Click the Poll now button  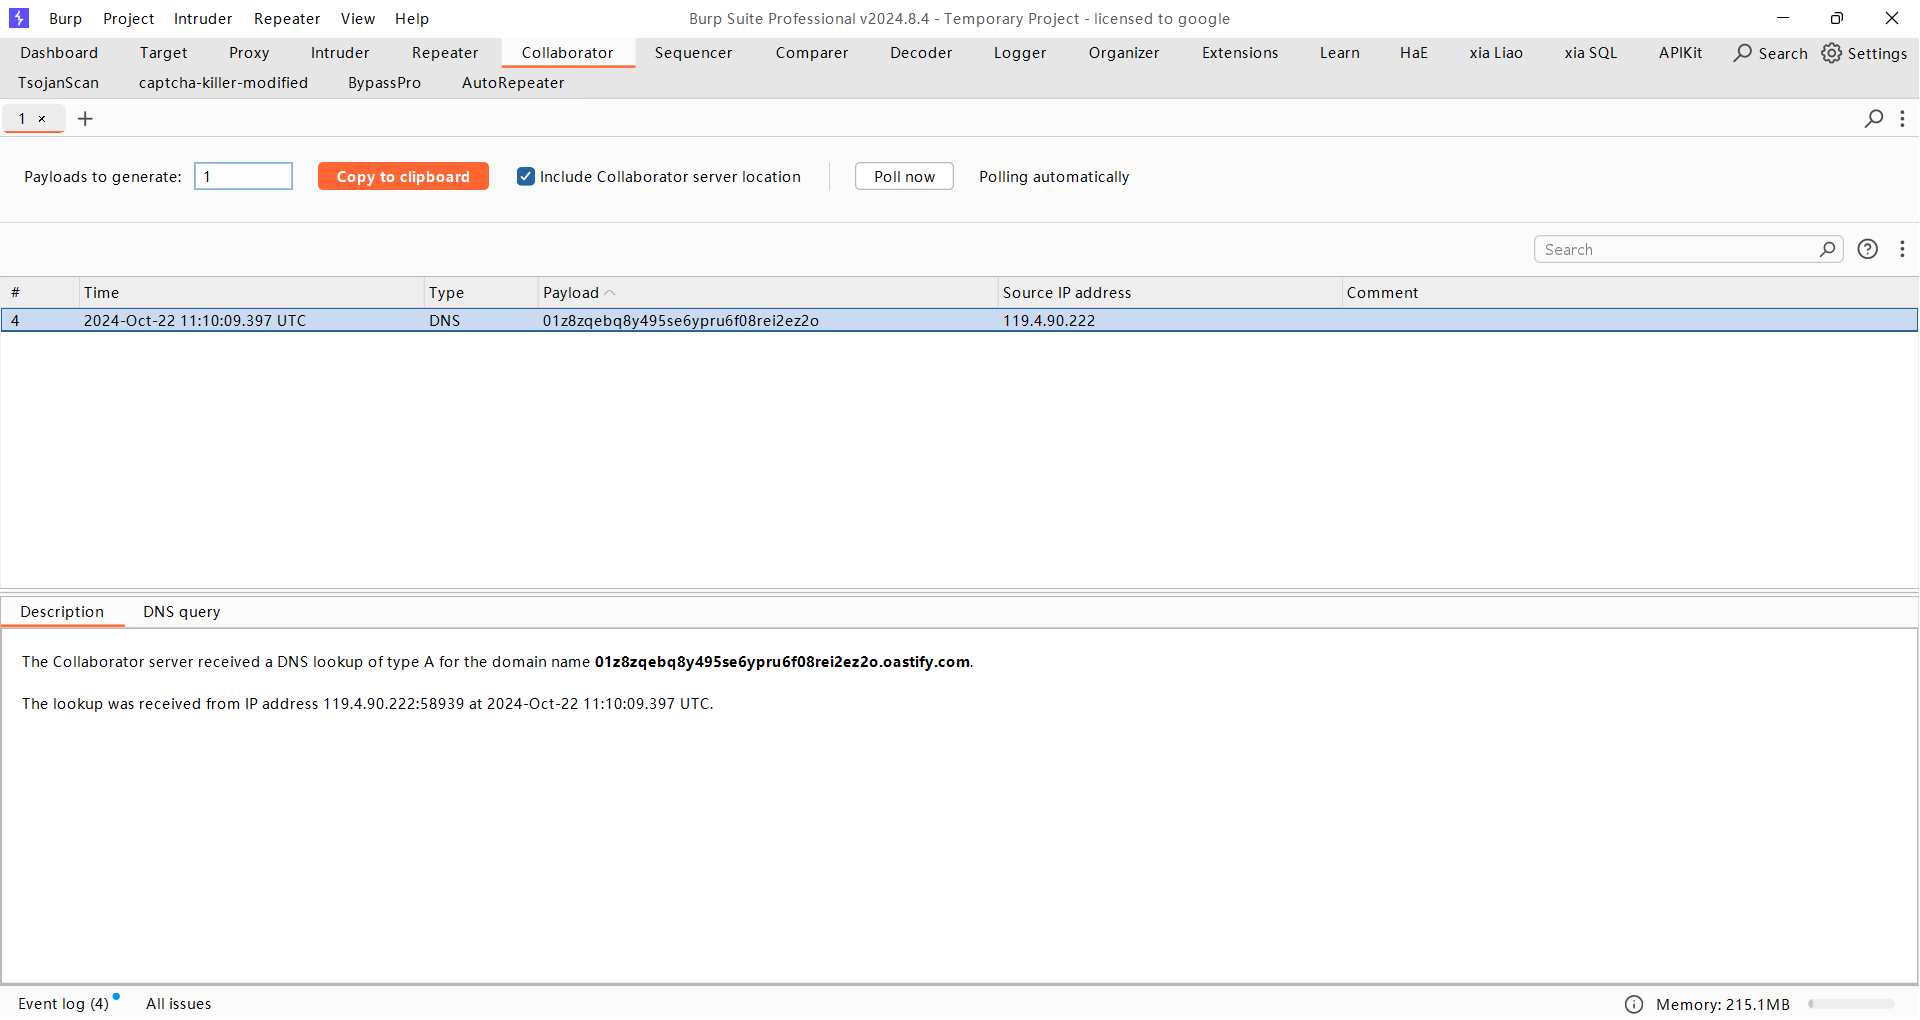point(904,177)
